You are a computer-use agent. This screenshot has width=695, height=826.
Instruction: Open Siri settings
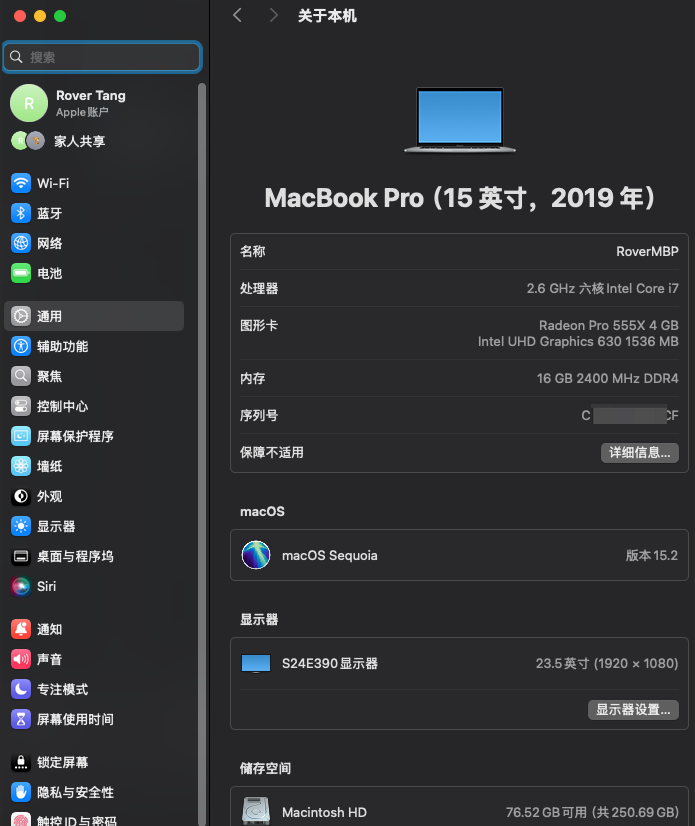94,586
